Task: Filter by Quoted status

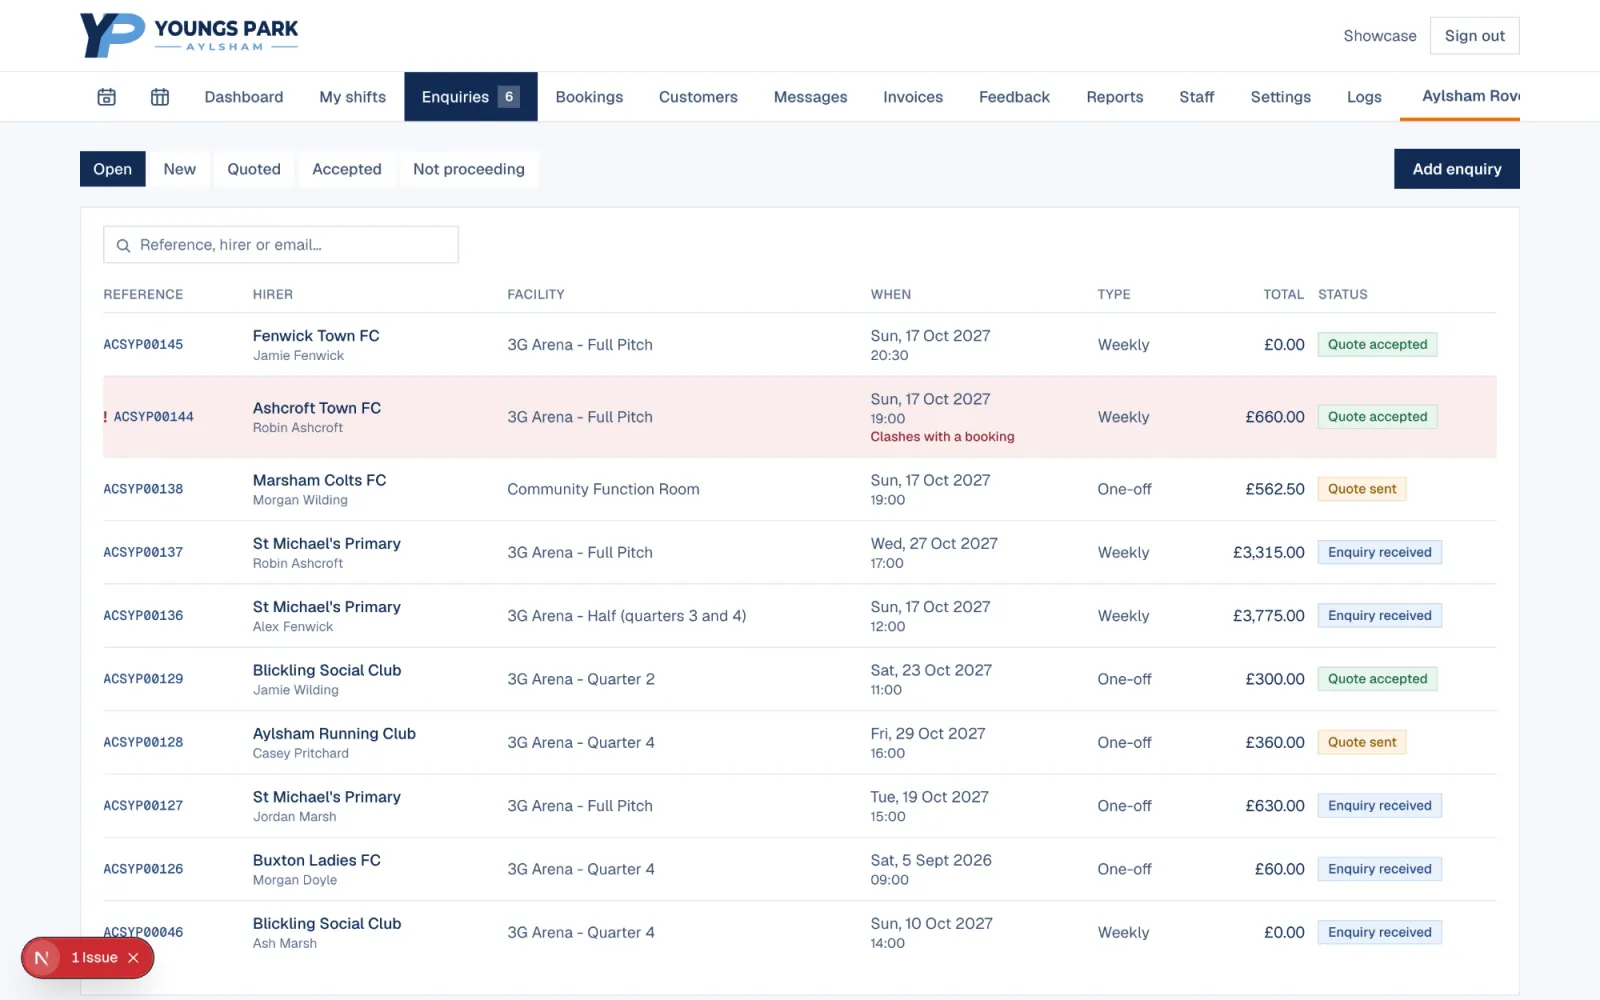Action: (x=254, y=169)
